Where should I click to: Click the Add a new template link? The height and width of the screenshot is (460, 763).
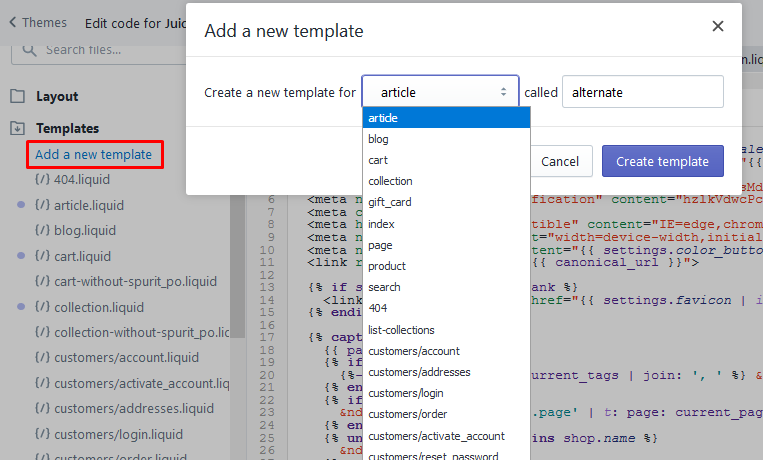pyautogui.click(x=93, y=155)
